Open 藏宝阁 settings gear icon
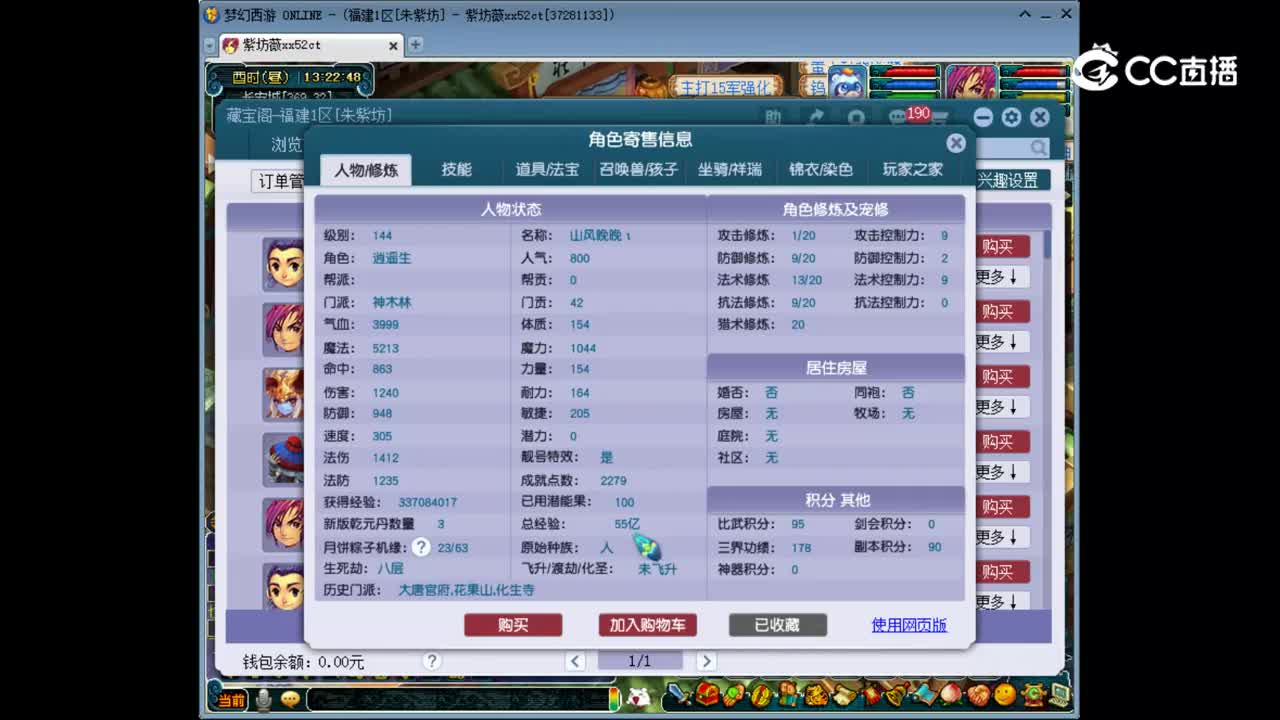 point(1011,117)
